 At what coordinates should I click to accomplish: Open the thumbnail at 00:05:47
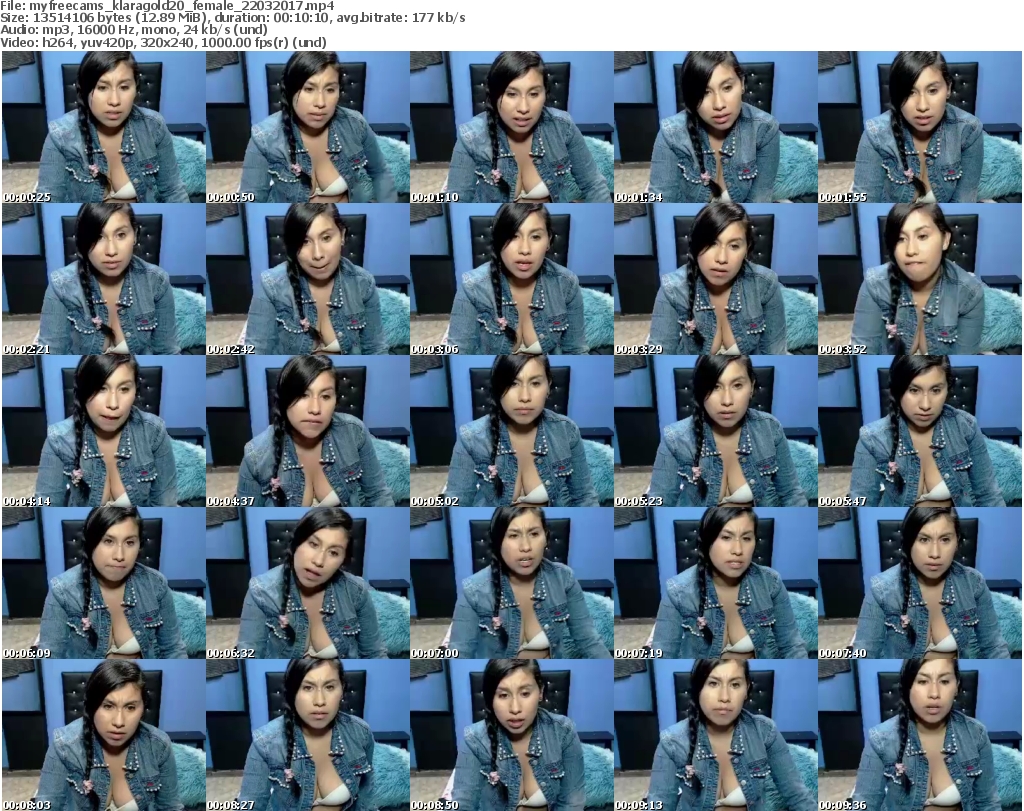click(x=920, y=431)
